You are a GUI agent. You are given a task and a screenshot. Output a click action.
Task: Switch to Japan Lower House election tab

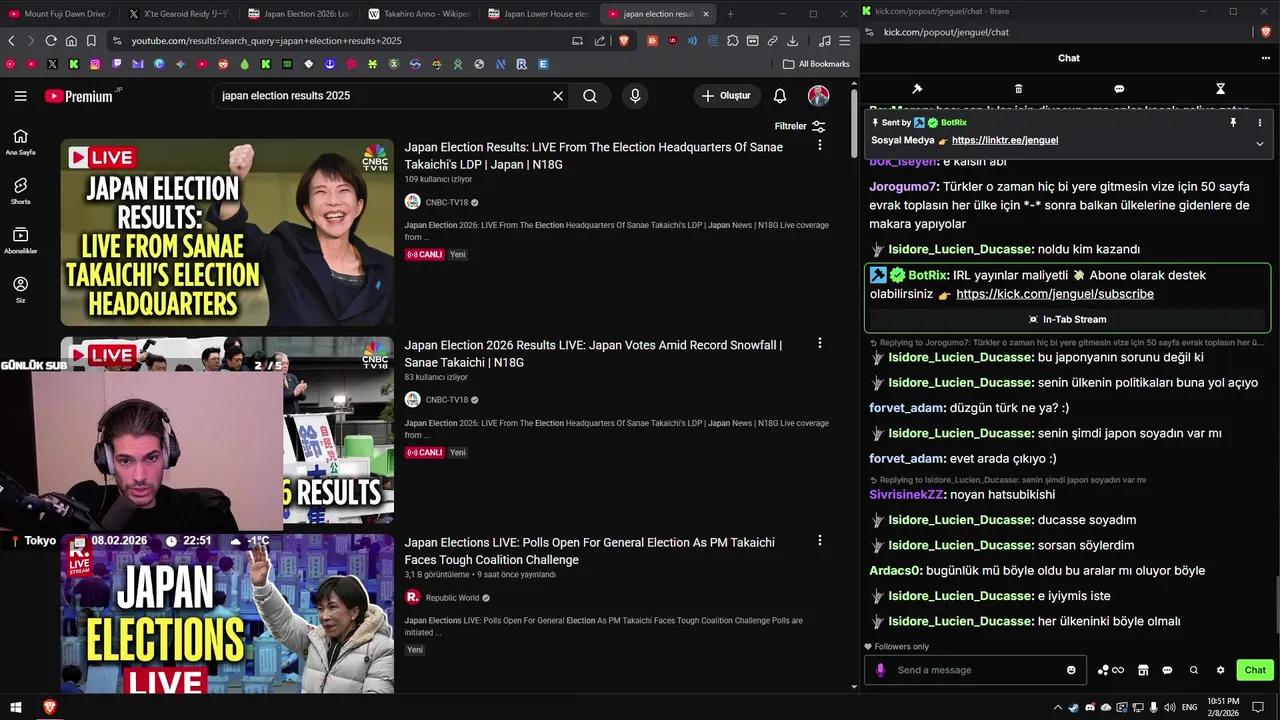tap(538, 14)
